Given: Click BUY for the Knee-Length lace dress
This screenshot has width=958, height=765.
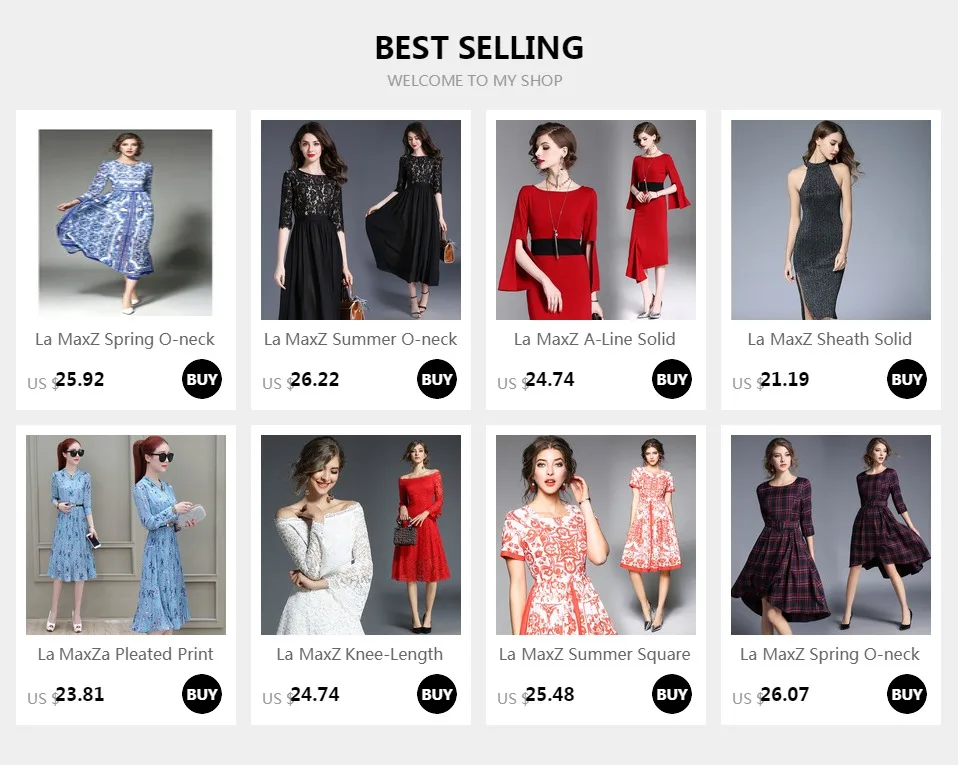Looking at the screenshot, I should point(437,694).
